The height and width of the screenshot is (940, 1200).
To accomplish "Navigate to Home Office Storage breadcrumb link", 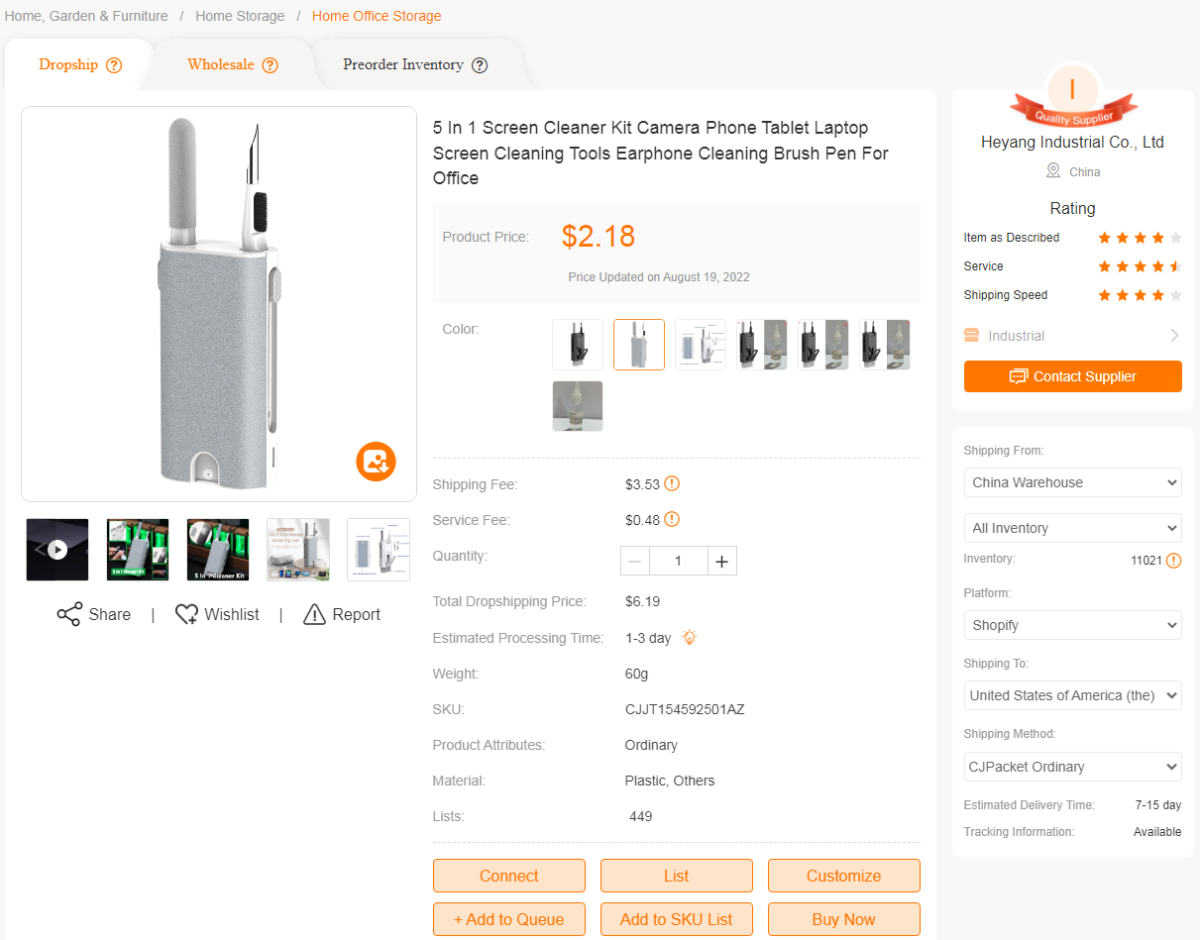I will coord(376,16).
